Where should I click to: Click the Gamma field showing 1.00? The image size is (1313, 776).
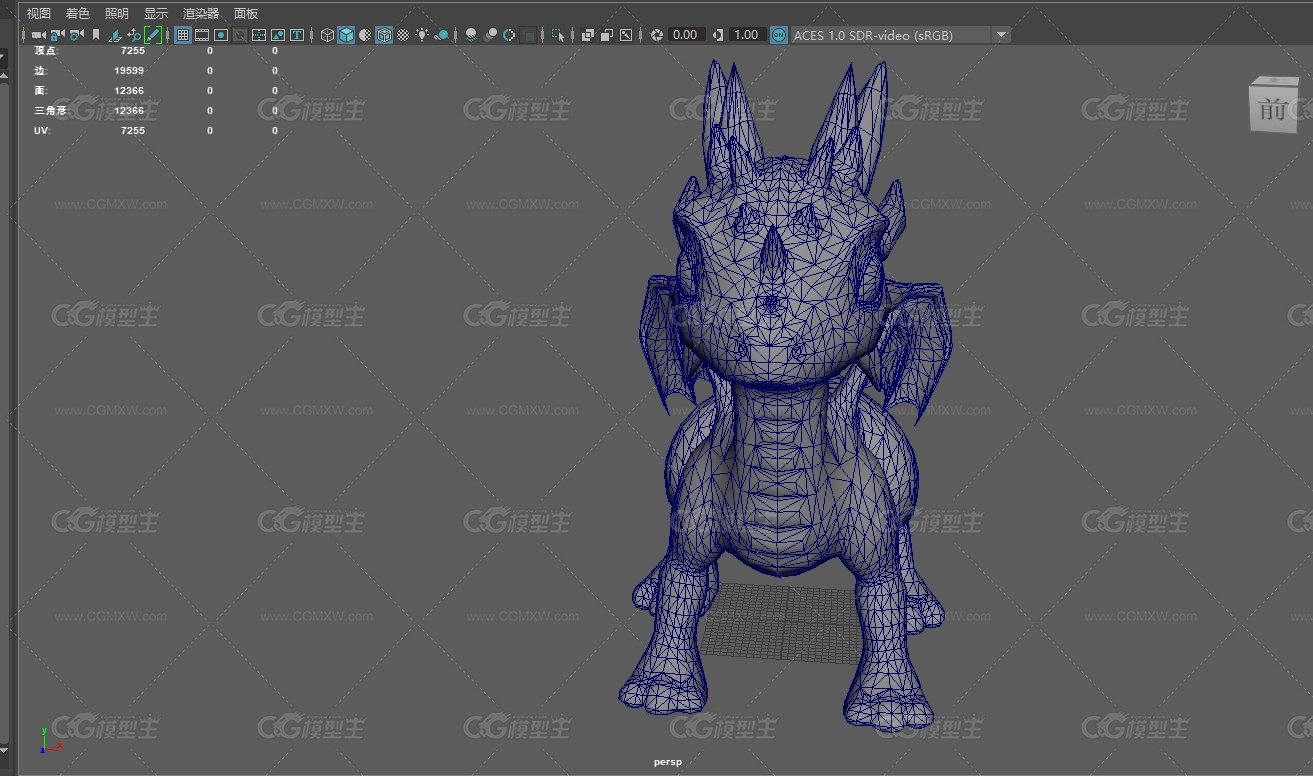(747, 35)
